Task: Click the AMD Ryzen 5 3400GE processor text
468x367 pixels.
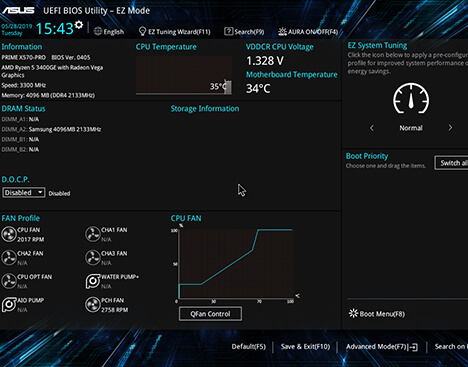Action: 52,71
